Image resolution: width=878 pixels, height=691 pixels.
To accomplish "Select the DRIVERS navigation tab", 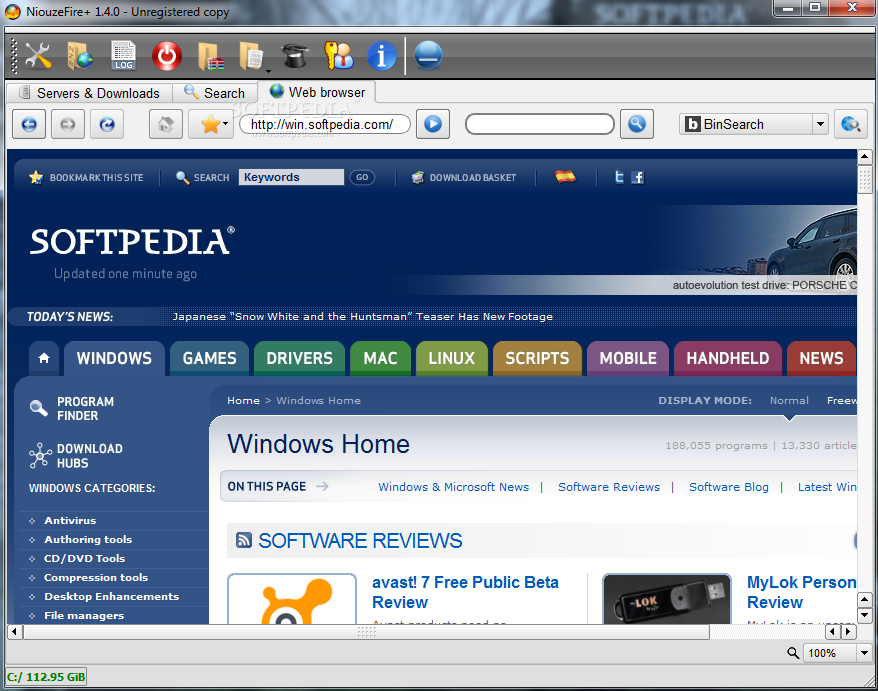I will pyautogui.click(x=300, y=358).
